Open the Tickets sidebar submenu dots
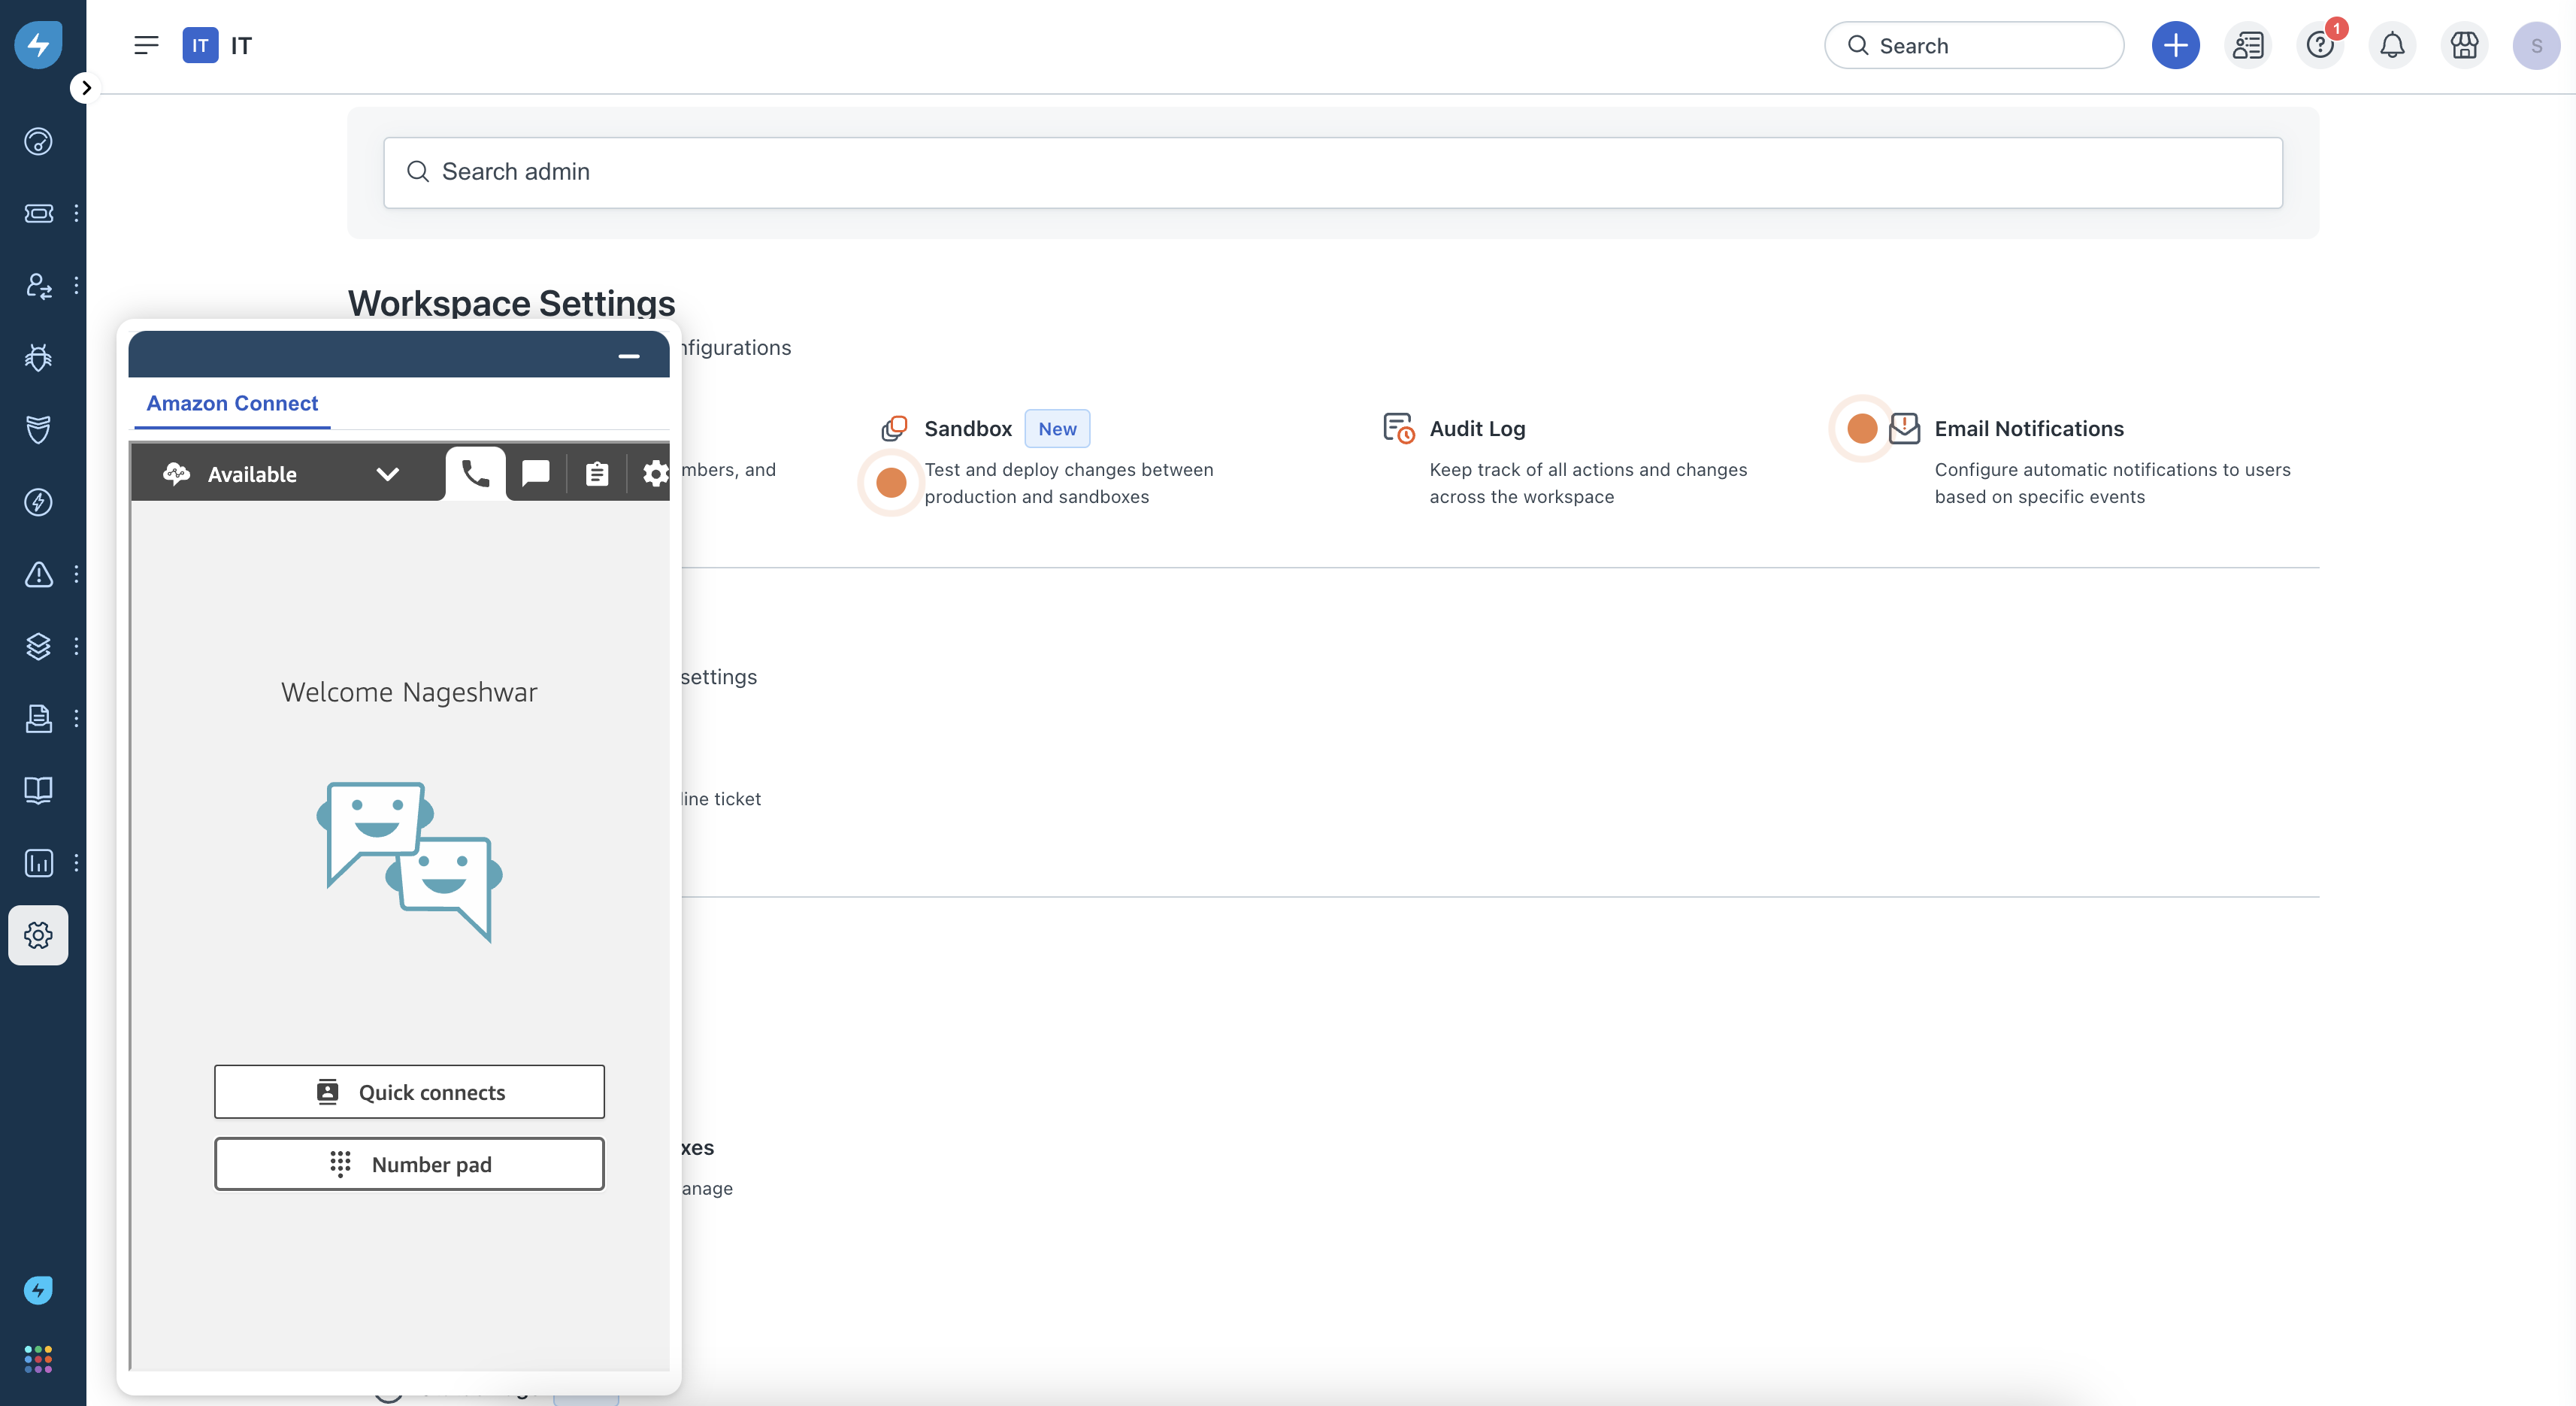Viewport: 2576px width, 1406px height. [x=76, y=213]
